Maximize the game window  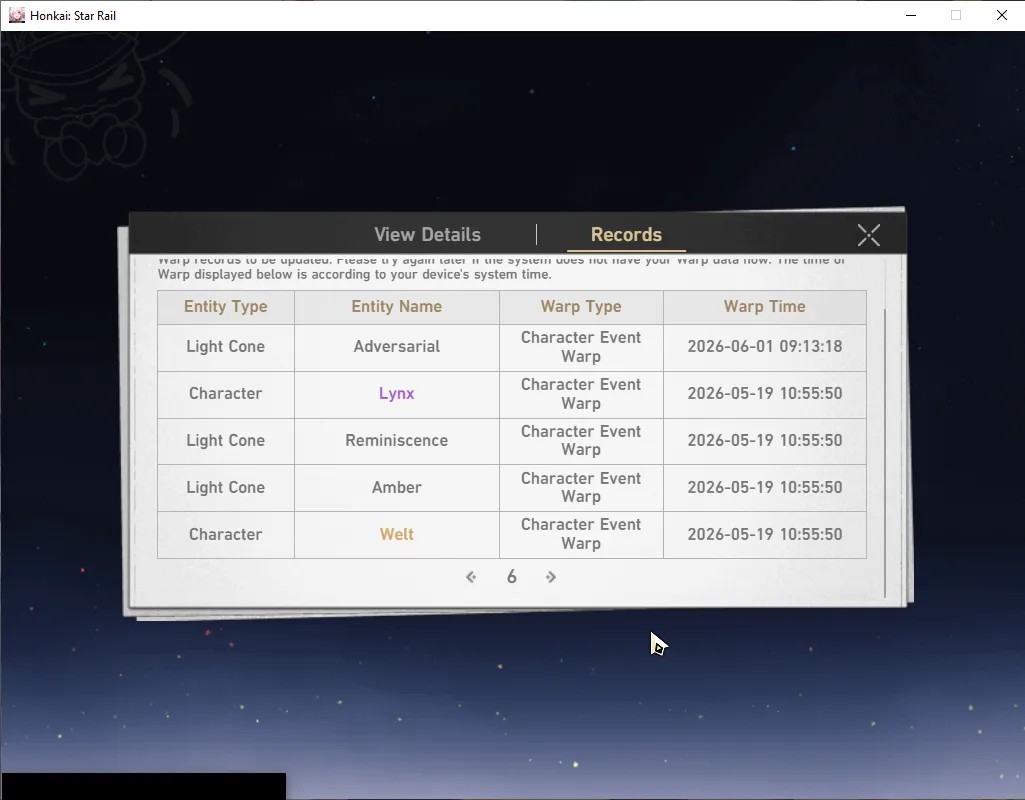coord(956,15)
